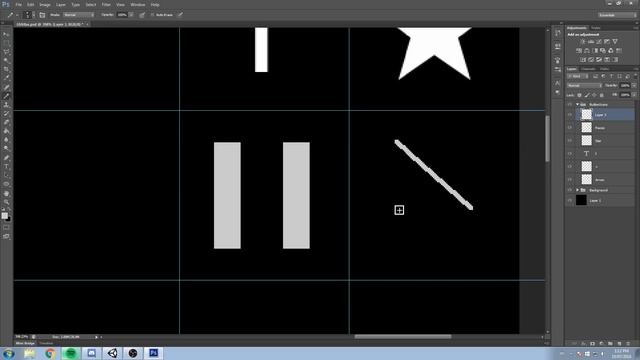640x360 pixels.
Task: Click the lock transparent pixels icon
Action: [x=579, y=95]
